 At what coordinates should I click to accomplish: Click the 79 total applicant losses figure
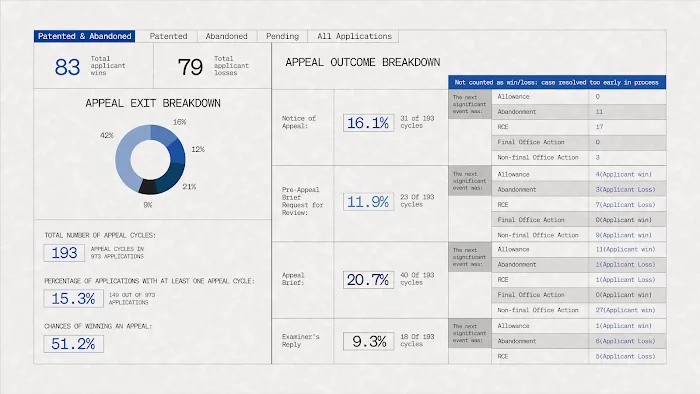coord(191,67)
